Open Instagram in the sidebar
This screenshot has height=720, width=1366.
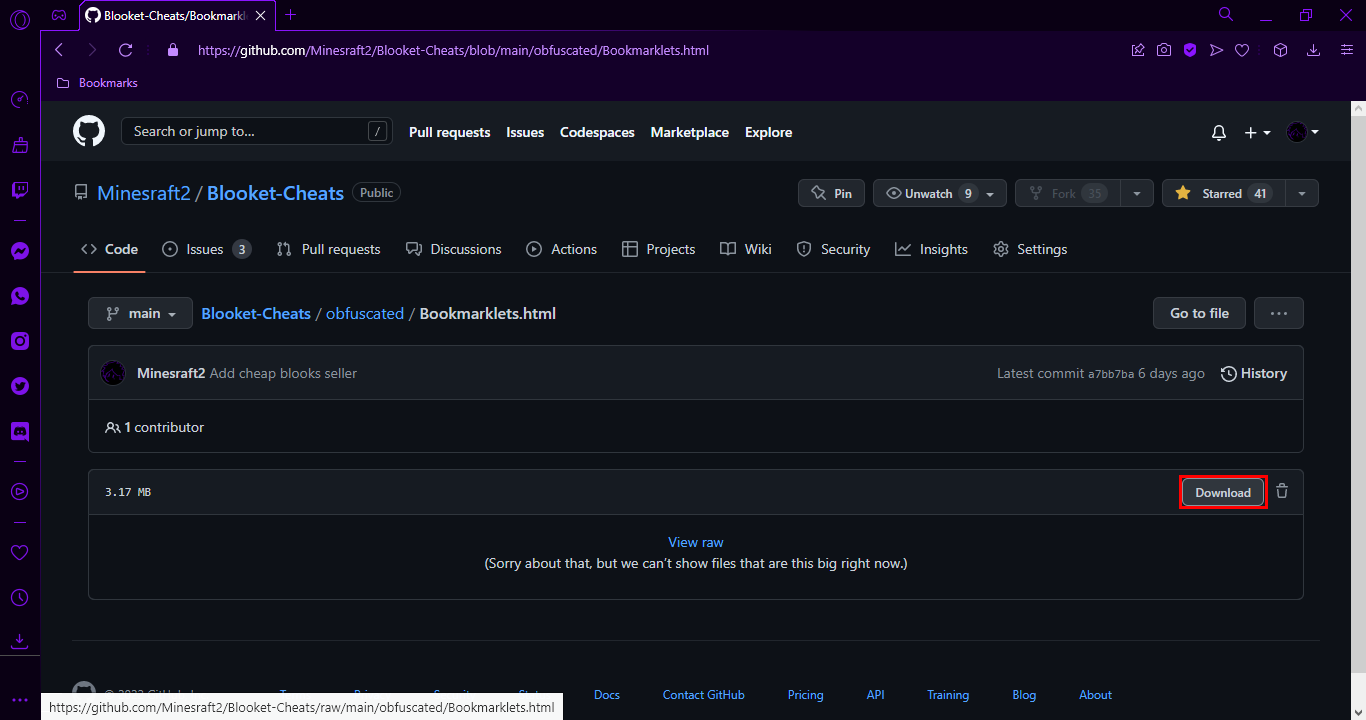20,341
